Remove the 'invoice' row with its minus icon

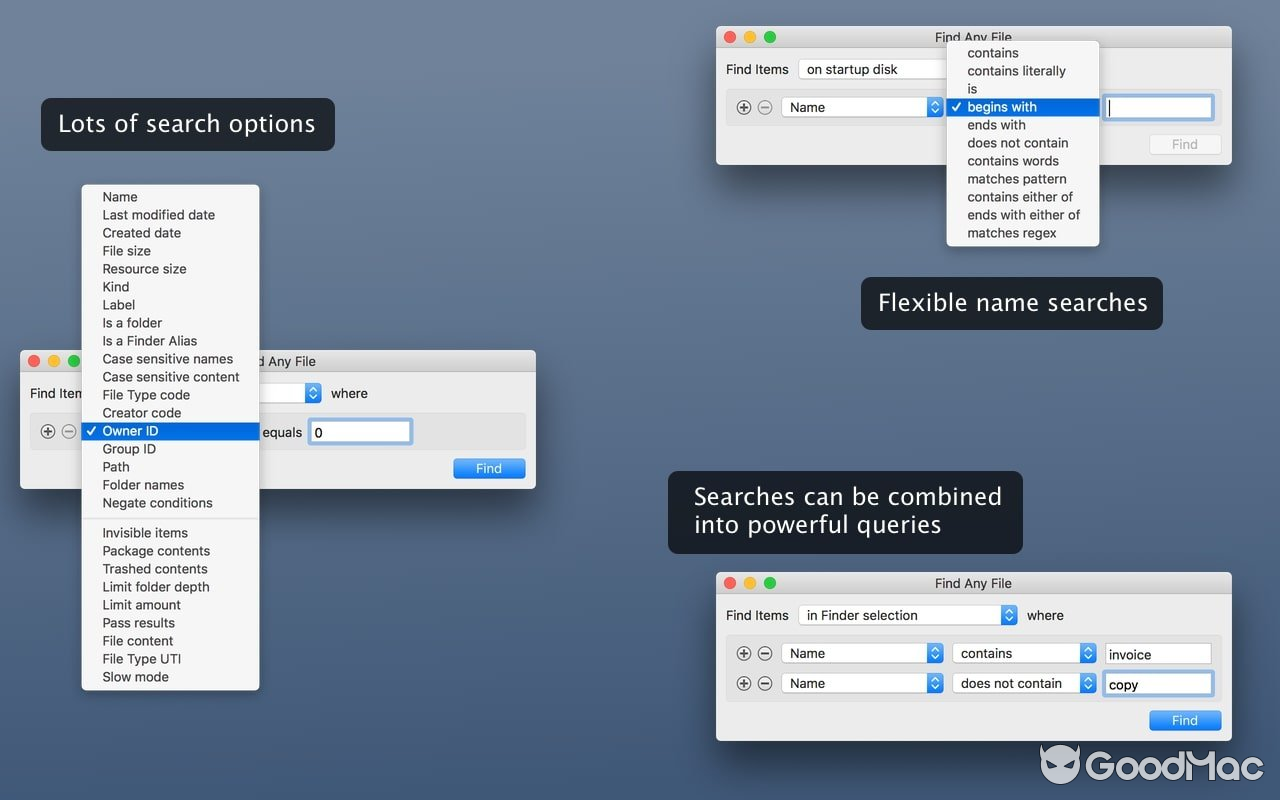[x=766, y=652]
